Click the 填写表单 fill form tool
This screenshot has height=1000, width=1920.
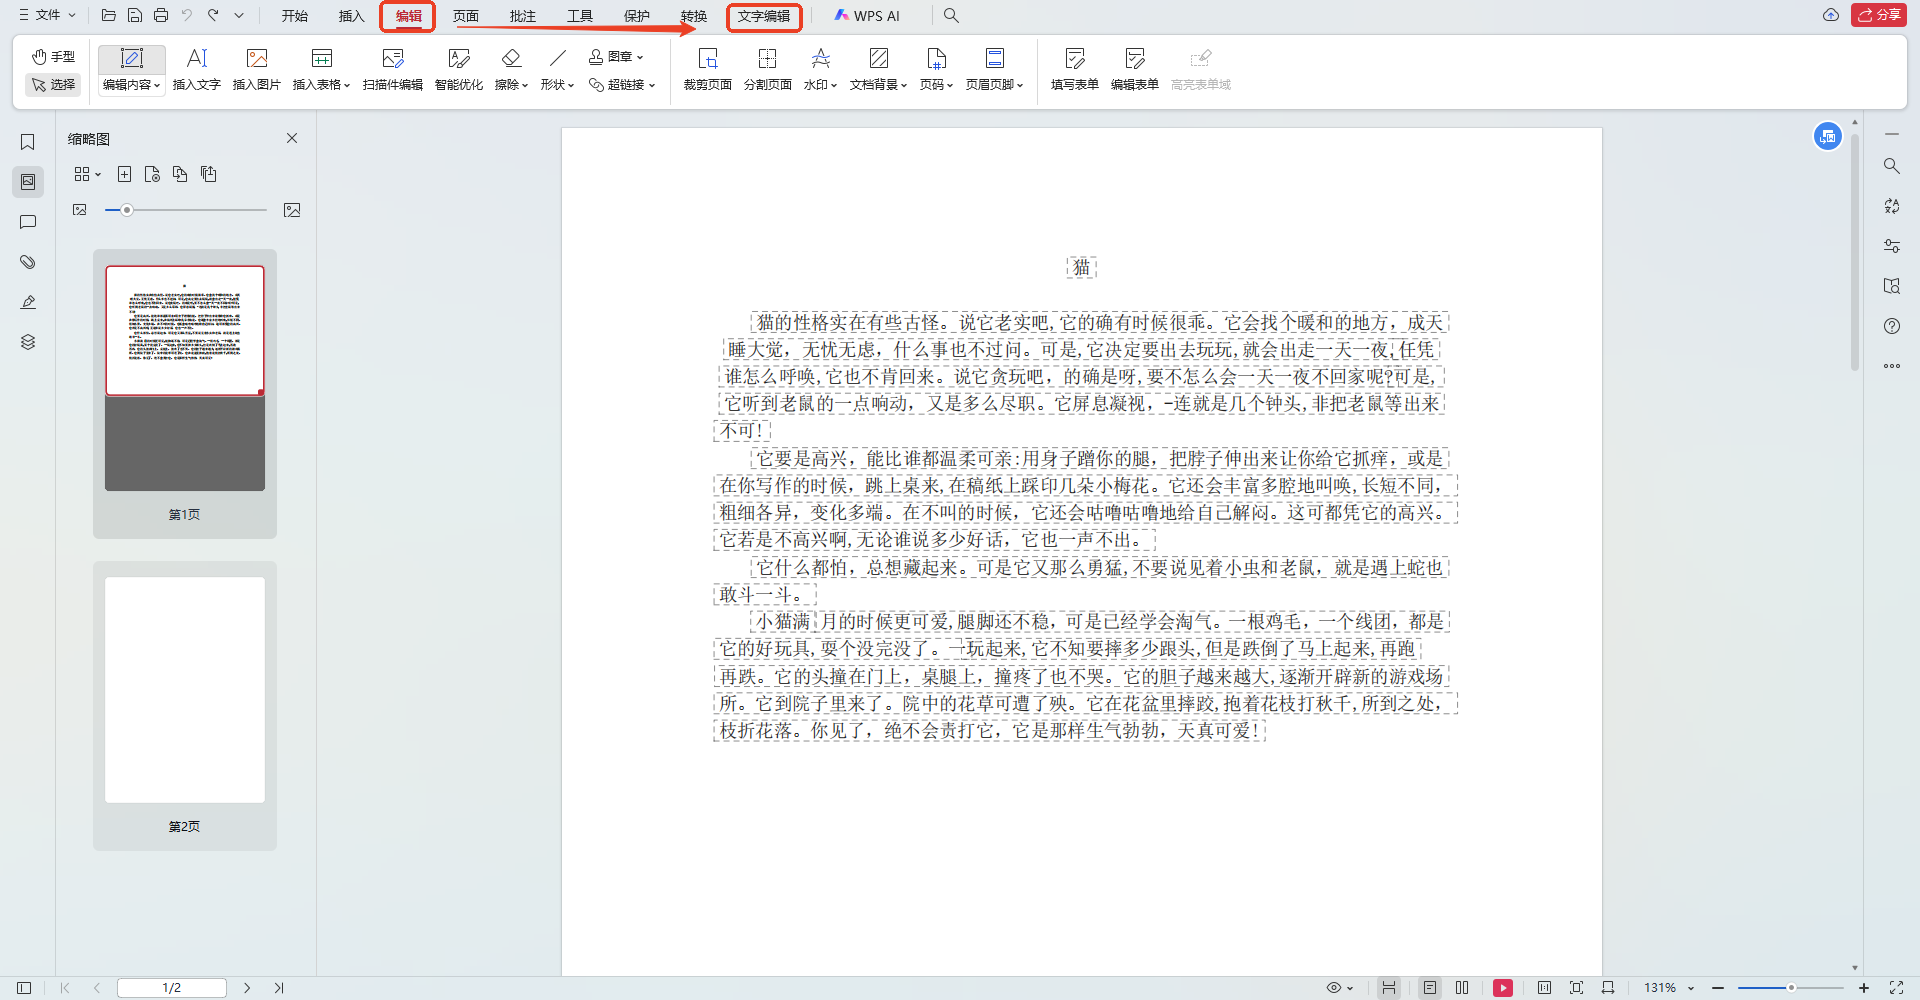coord(1074,70)
